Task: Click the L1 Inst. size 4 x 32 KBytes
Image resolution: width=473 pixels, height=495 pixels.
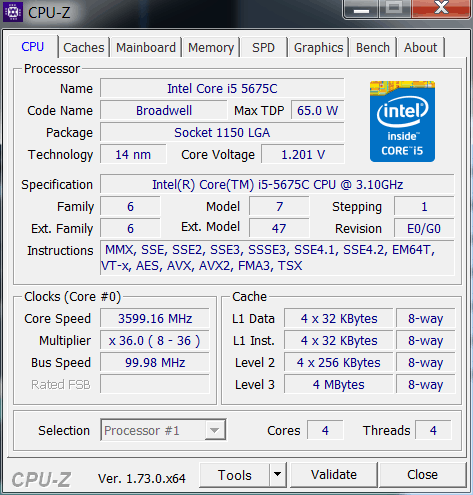Action: click(339, 341)
